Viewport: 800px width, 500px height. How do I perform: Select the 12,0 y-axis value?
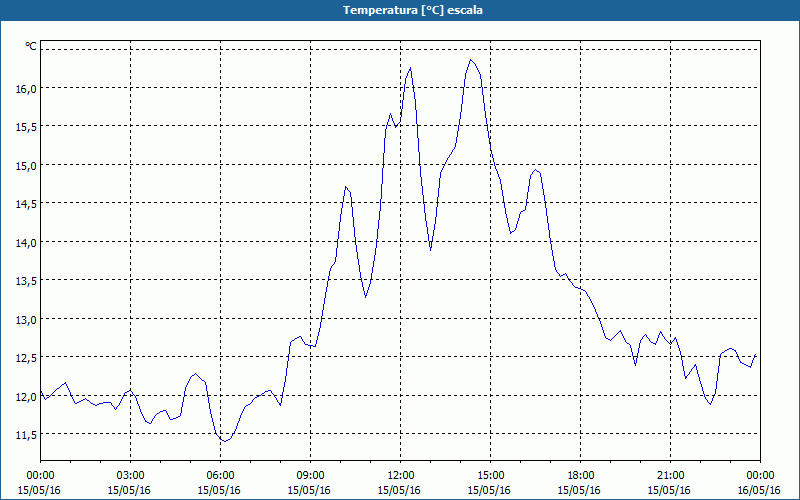26,397
